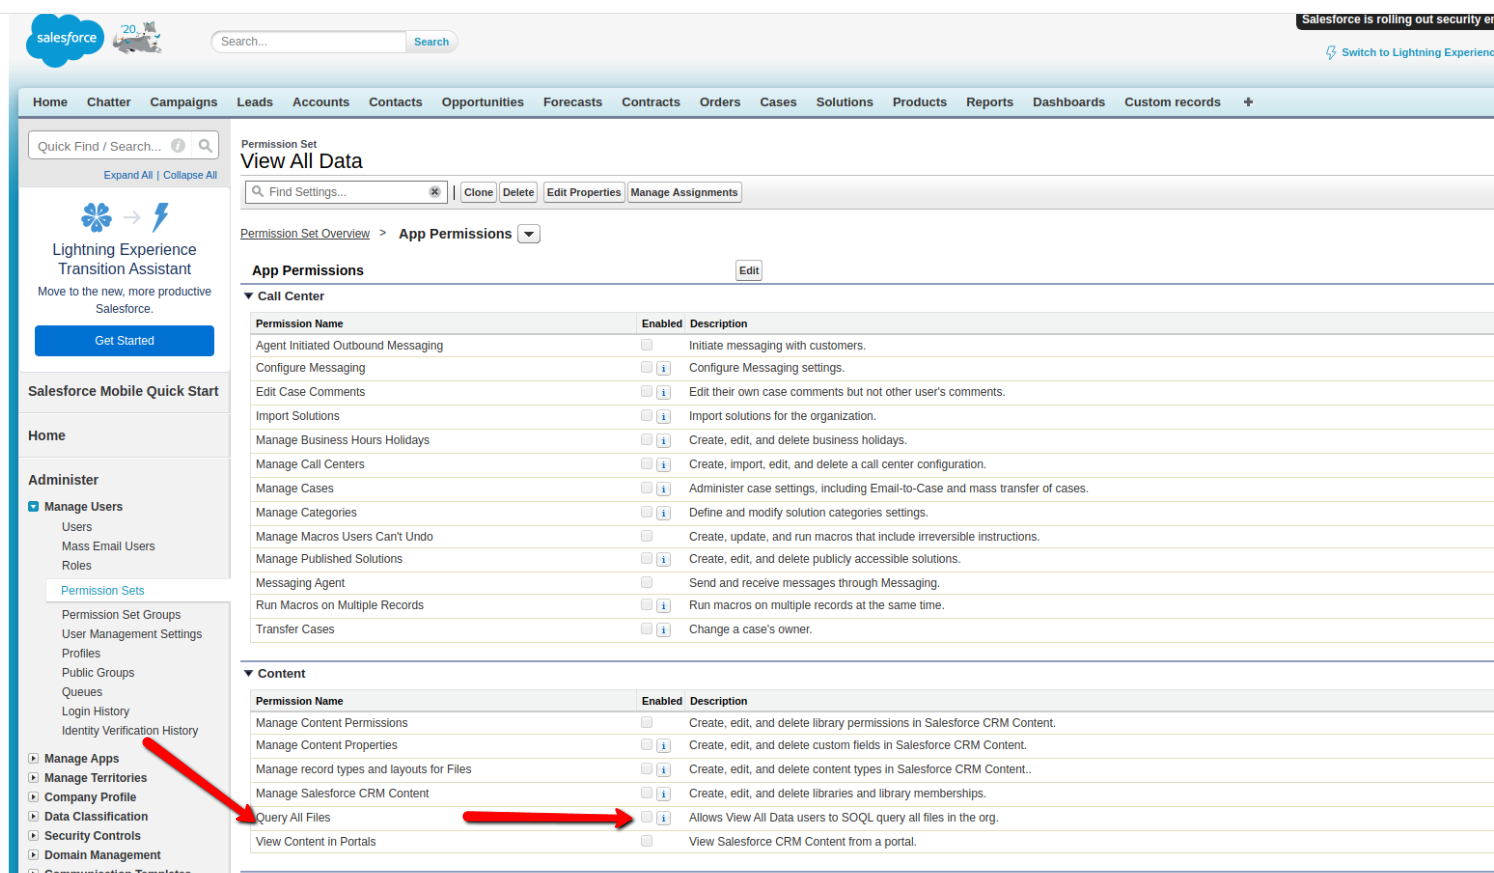Click the Clone button
Screen dimensions: 1494x873
pyautogui.click(x=478, y=192)
